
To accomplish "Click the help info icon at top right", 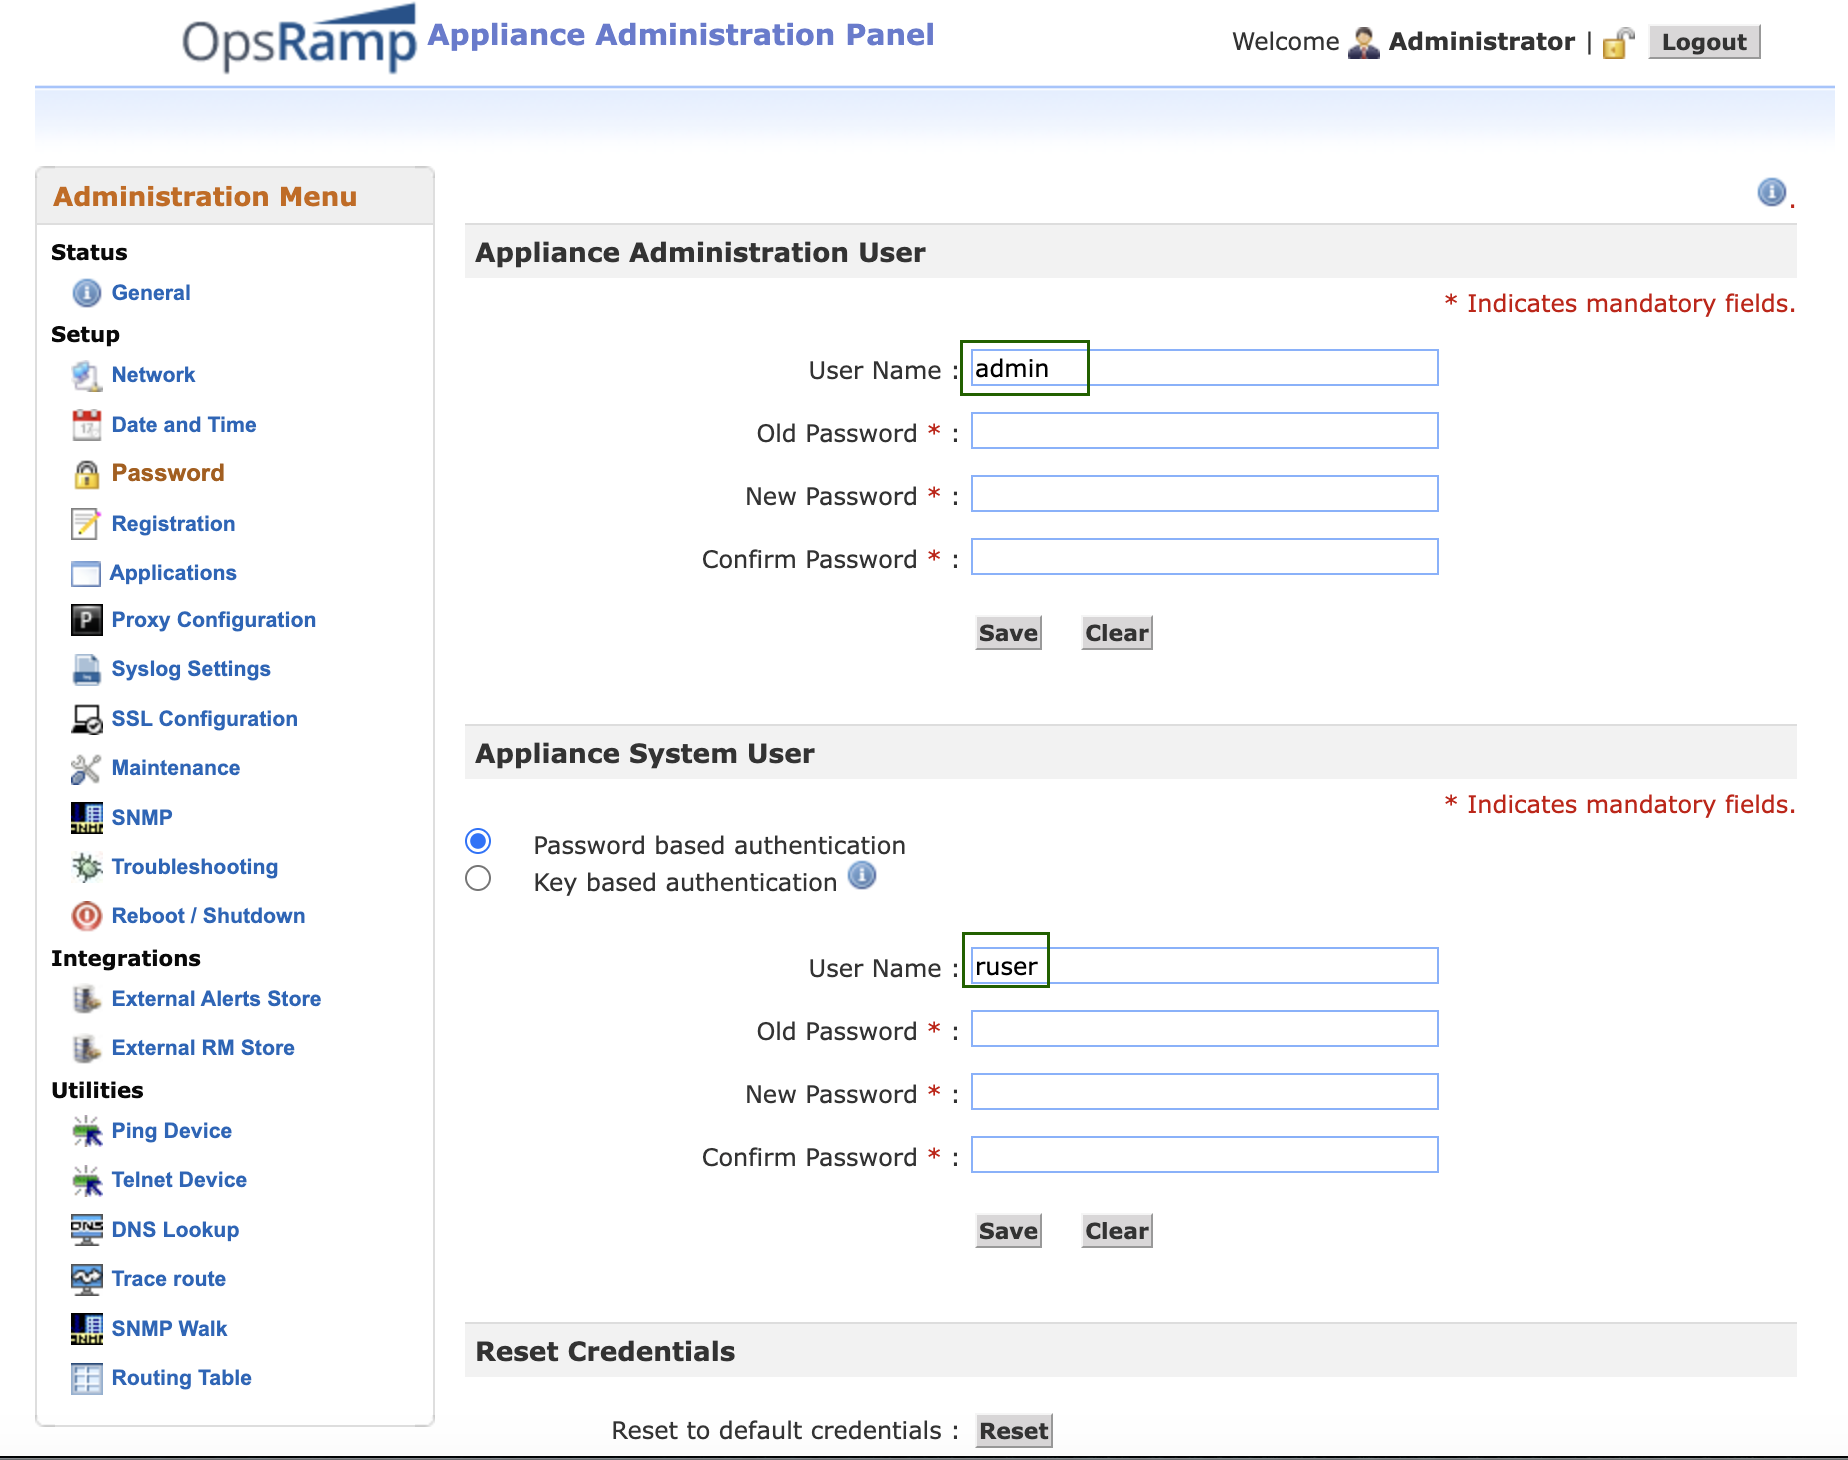I will coord(1771,192).
